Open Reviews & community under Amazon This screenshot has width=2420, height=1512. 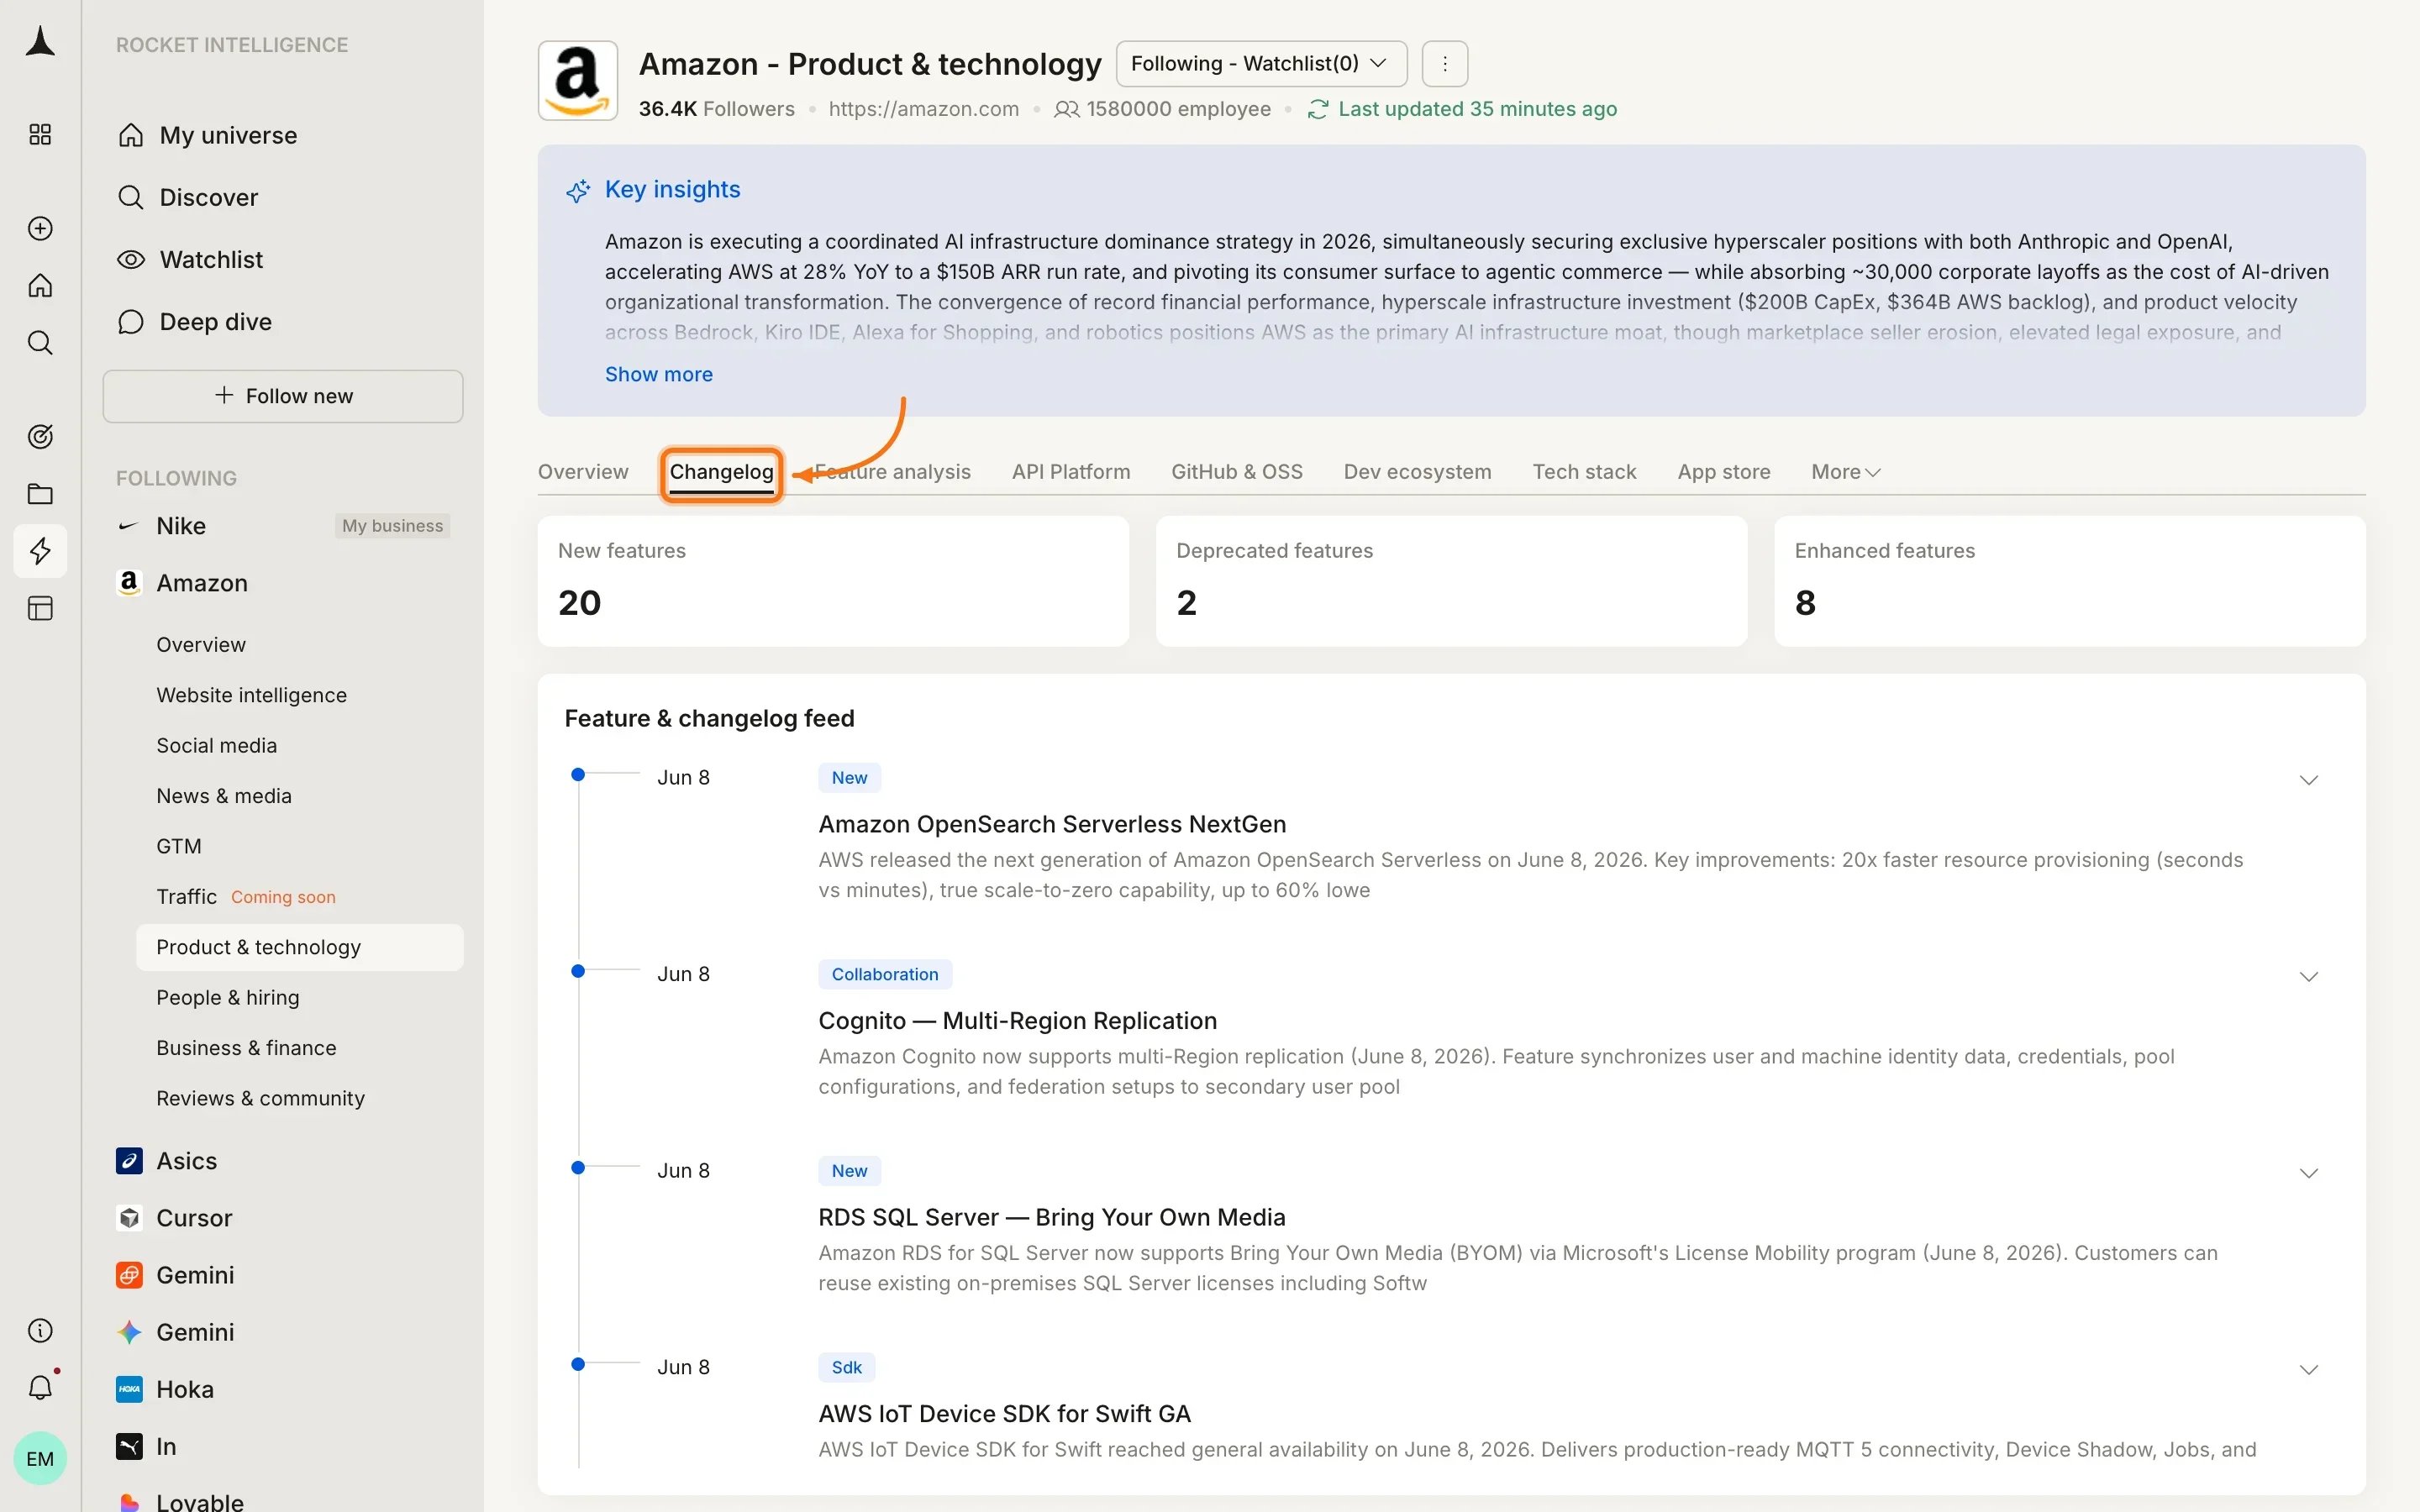[260, 1098]
